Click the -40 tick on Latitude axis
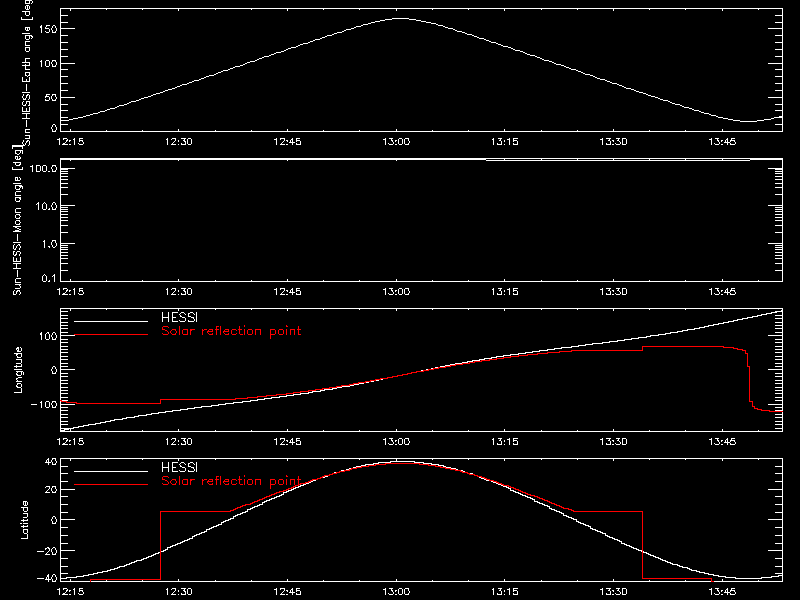Viewport: 800px width, 600px height. click(47, 578)
